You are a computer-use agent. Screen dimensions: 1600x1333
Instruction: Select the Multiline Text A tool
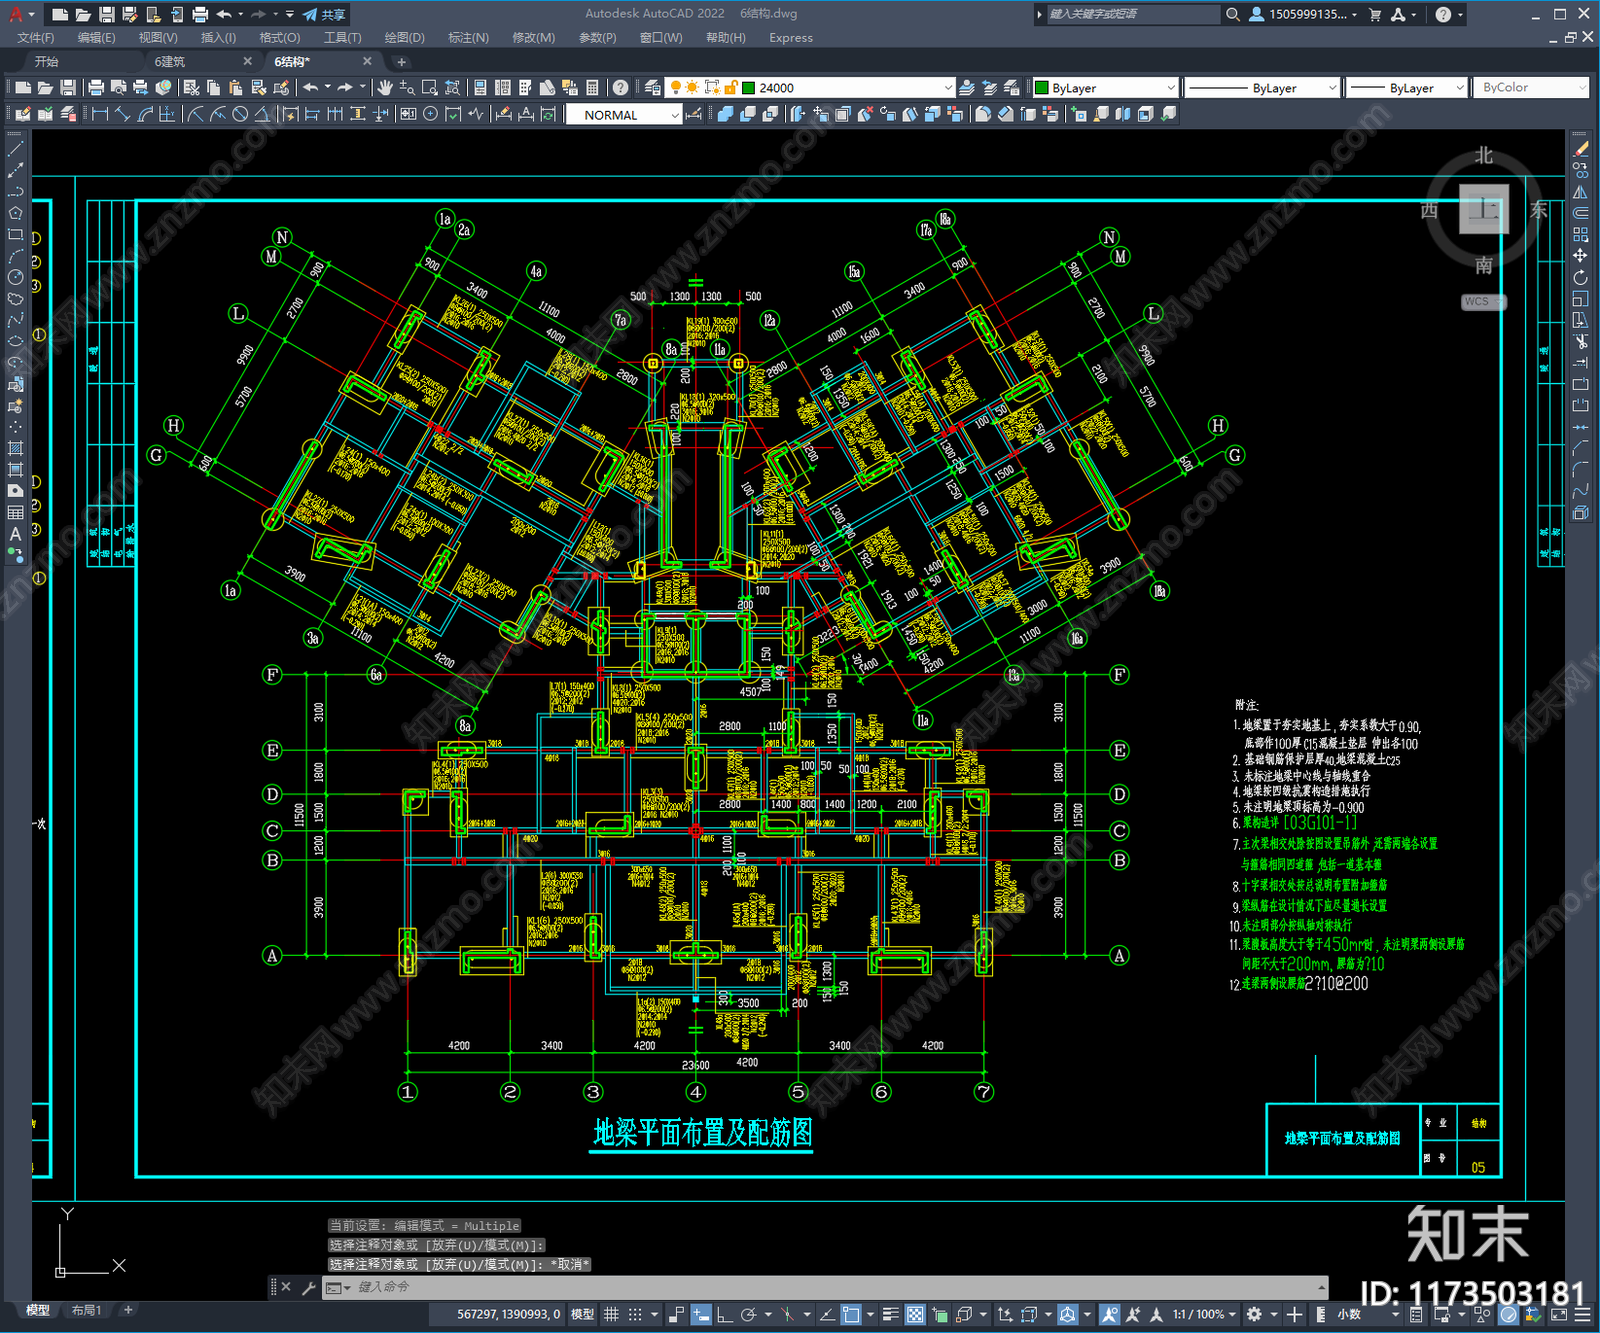tap(15, 534)
